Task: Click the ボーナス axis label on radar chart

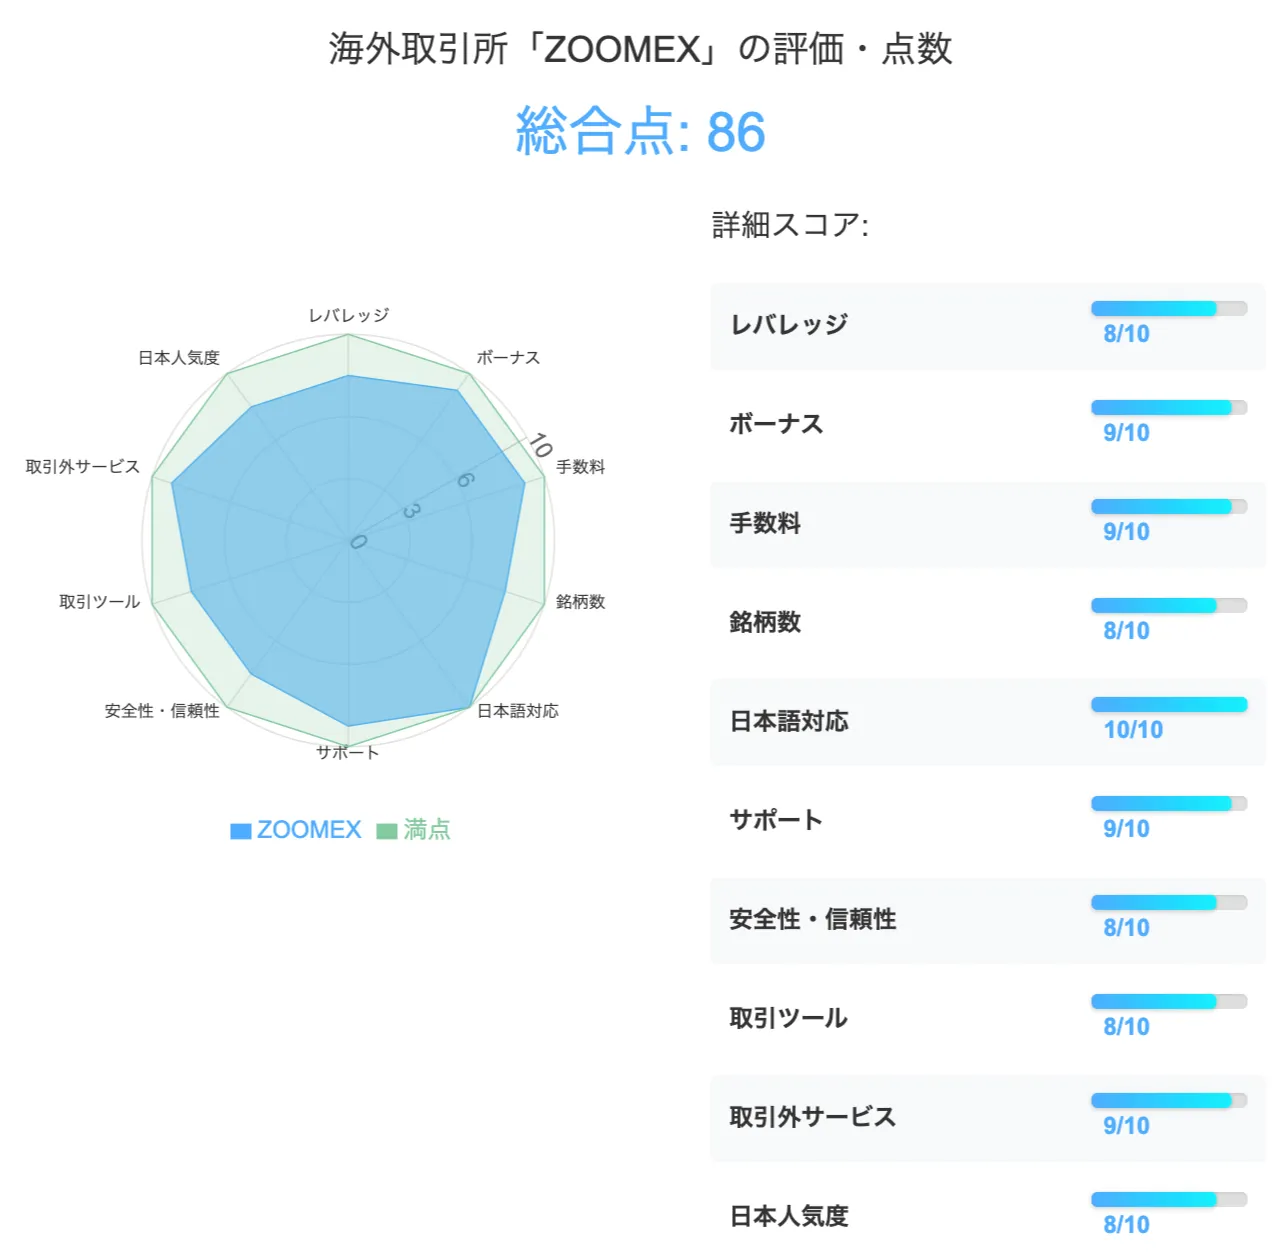Action: tap(508, 358)
